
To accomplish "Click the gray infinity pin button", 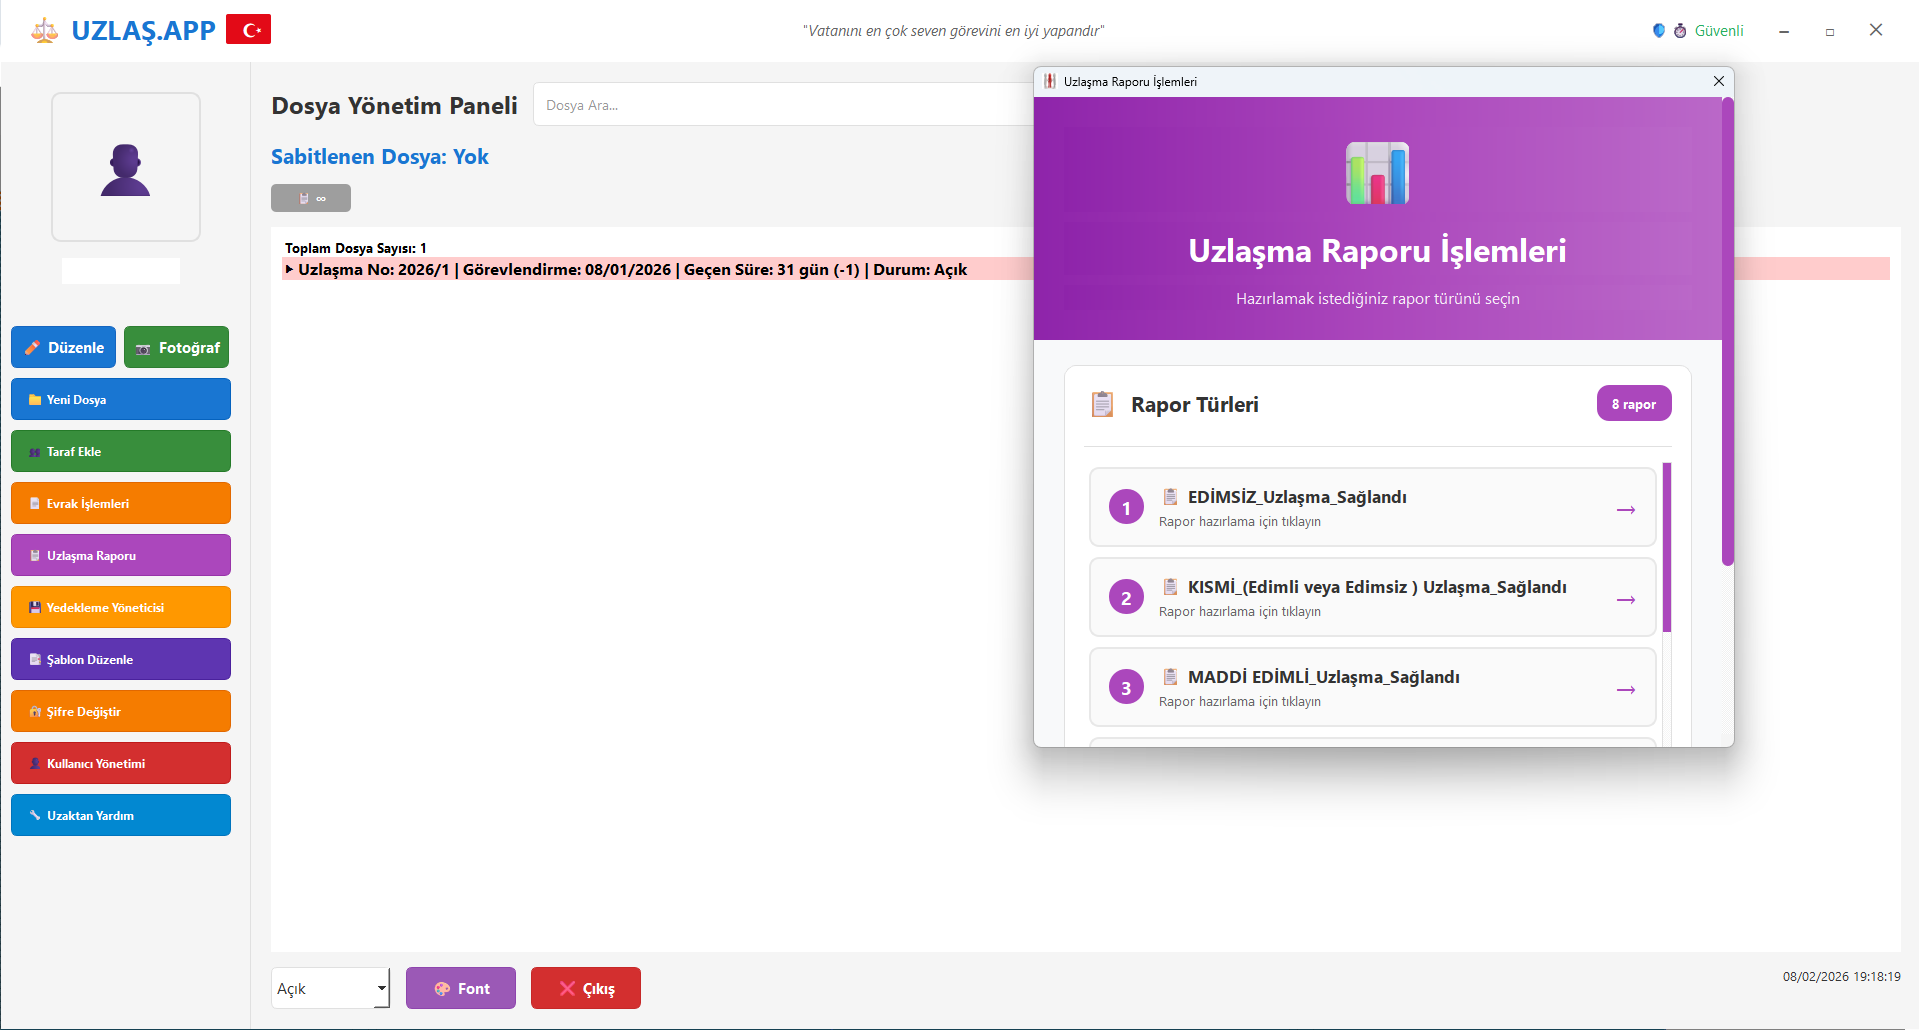I will 311,198.
